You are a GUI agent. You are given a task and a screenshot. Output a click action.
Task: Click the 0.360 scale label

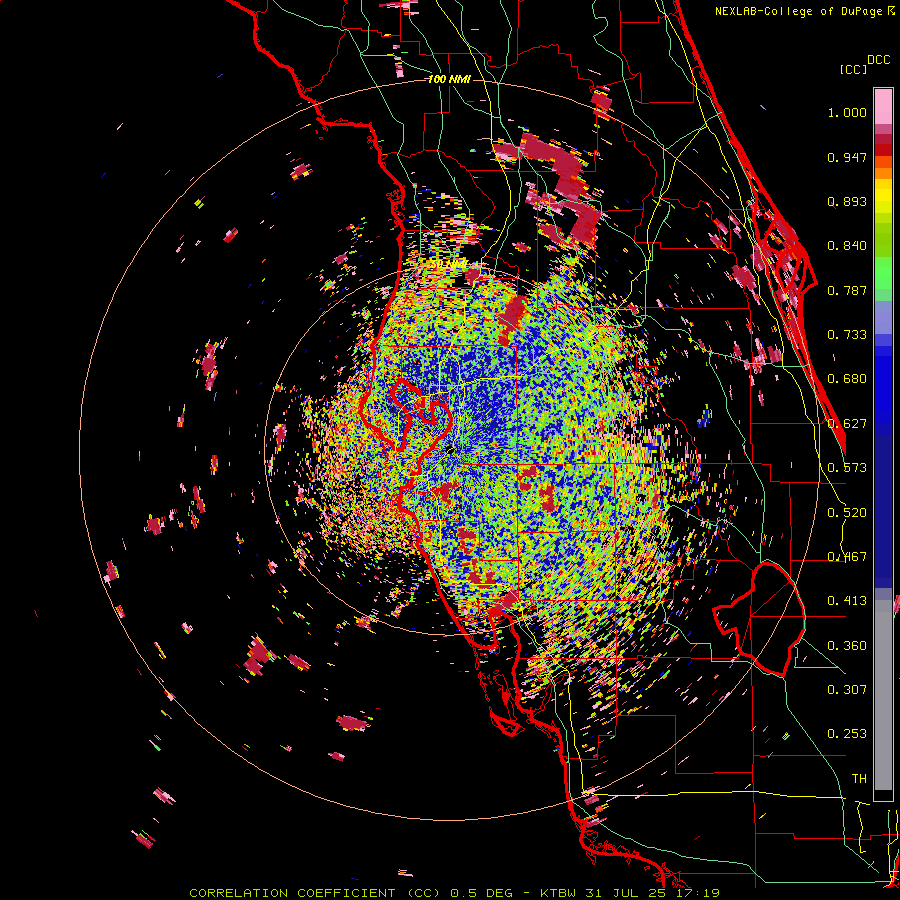847,646
